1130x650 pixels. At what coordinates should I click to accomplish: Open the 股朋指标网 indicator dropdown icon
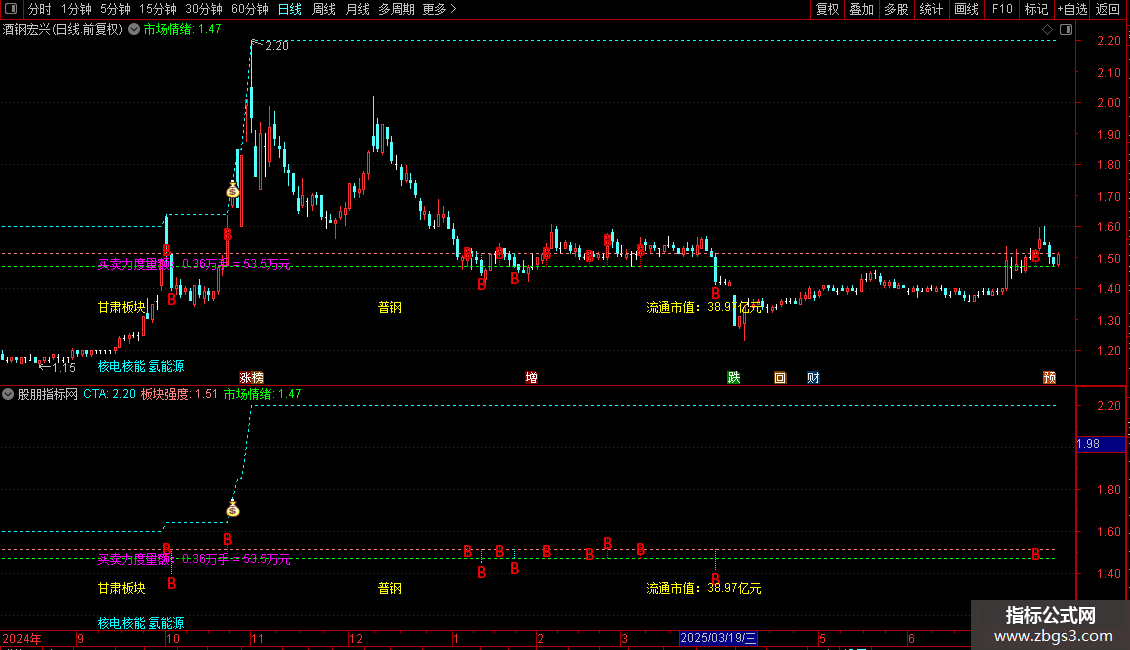coord(8,394)
